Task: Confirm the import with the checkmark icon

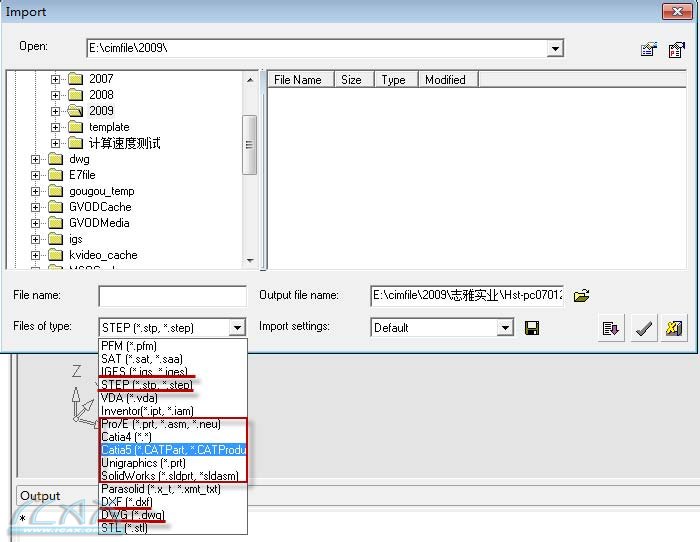Action: pos(643,329)
